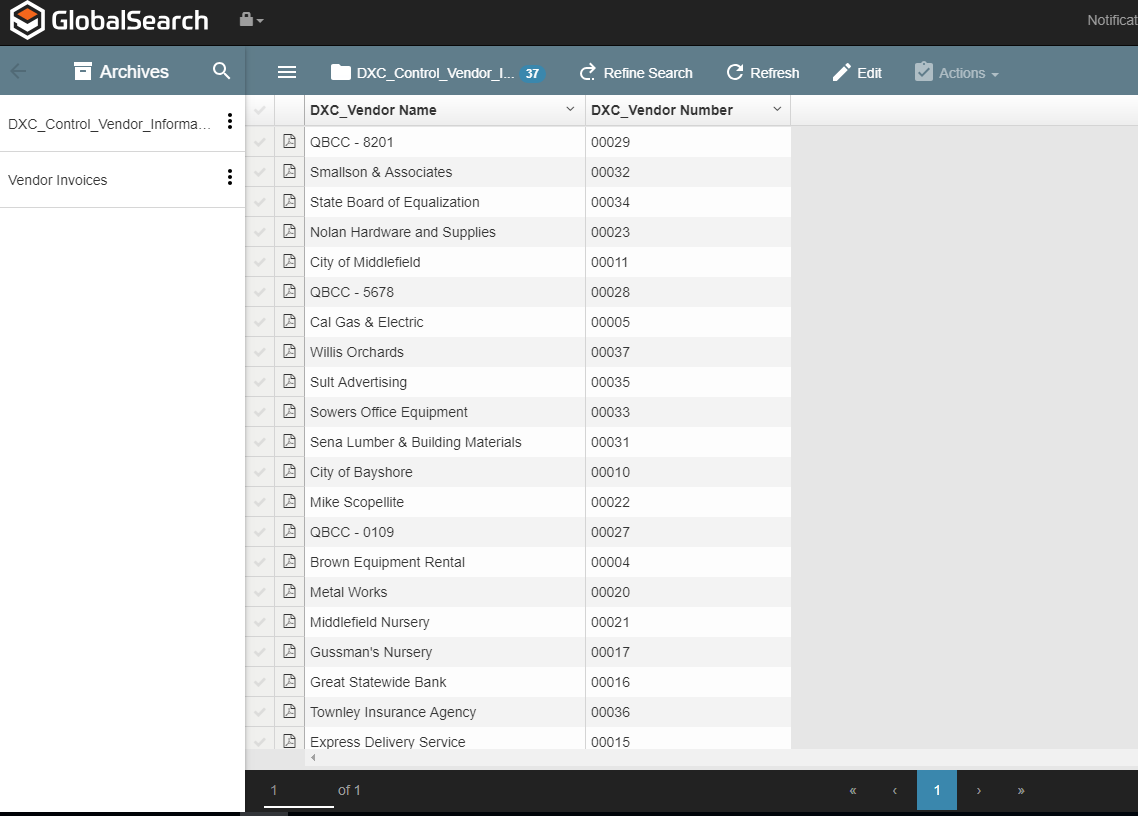Toggle the select-all checkmark in table header
This screenshot has width=1138, height=816.
click(260, 110)
